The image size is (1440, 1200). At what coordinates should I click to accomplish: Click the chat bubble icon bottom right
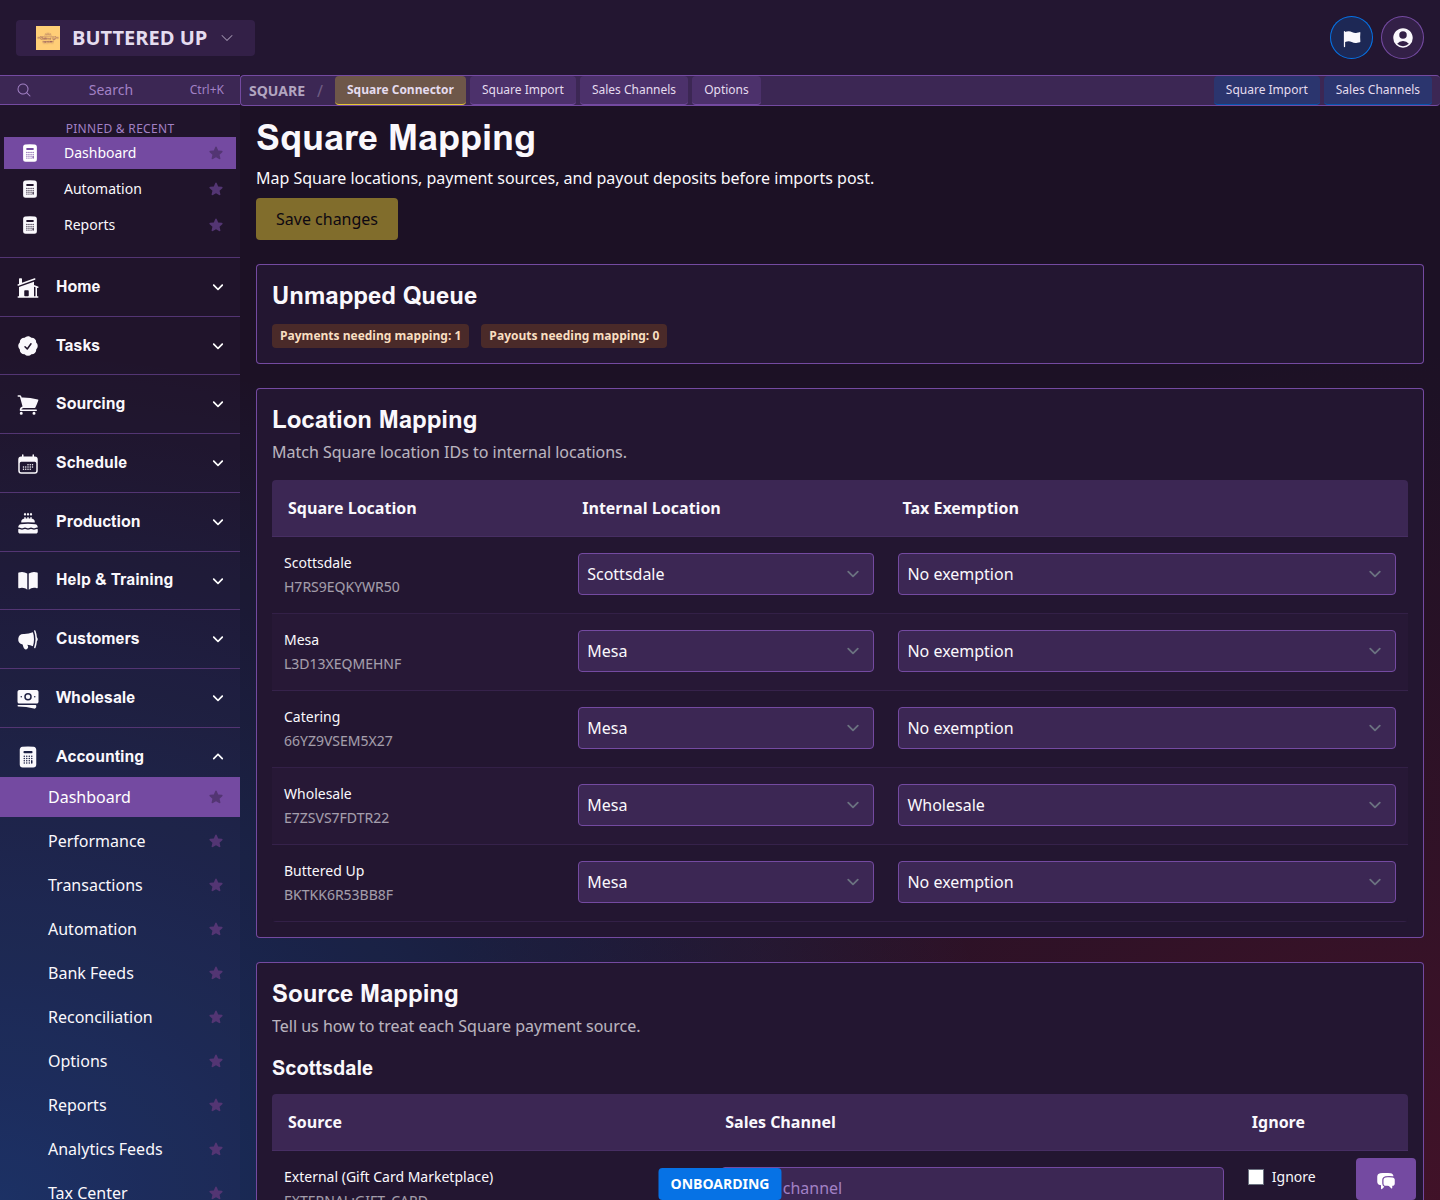[x=1386, y=1180]
